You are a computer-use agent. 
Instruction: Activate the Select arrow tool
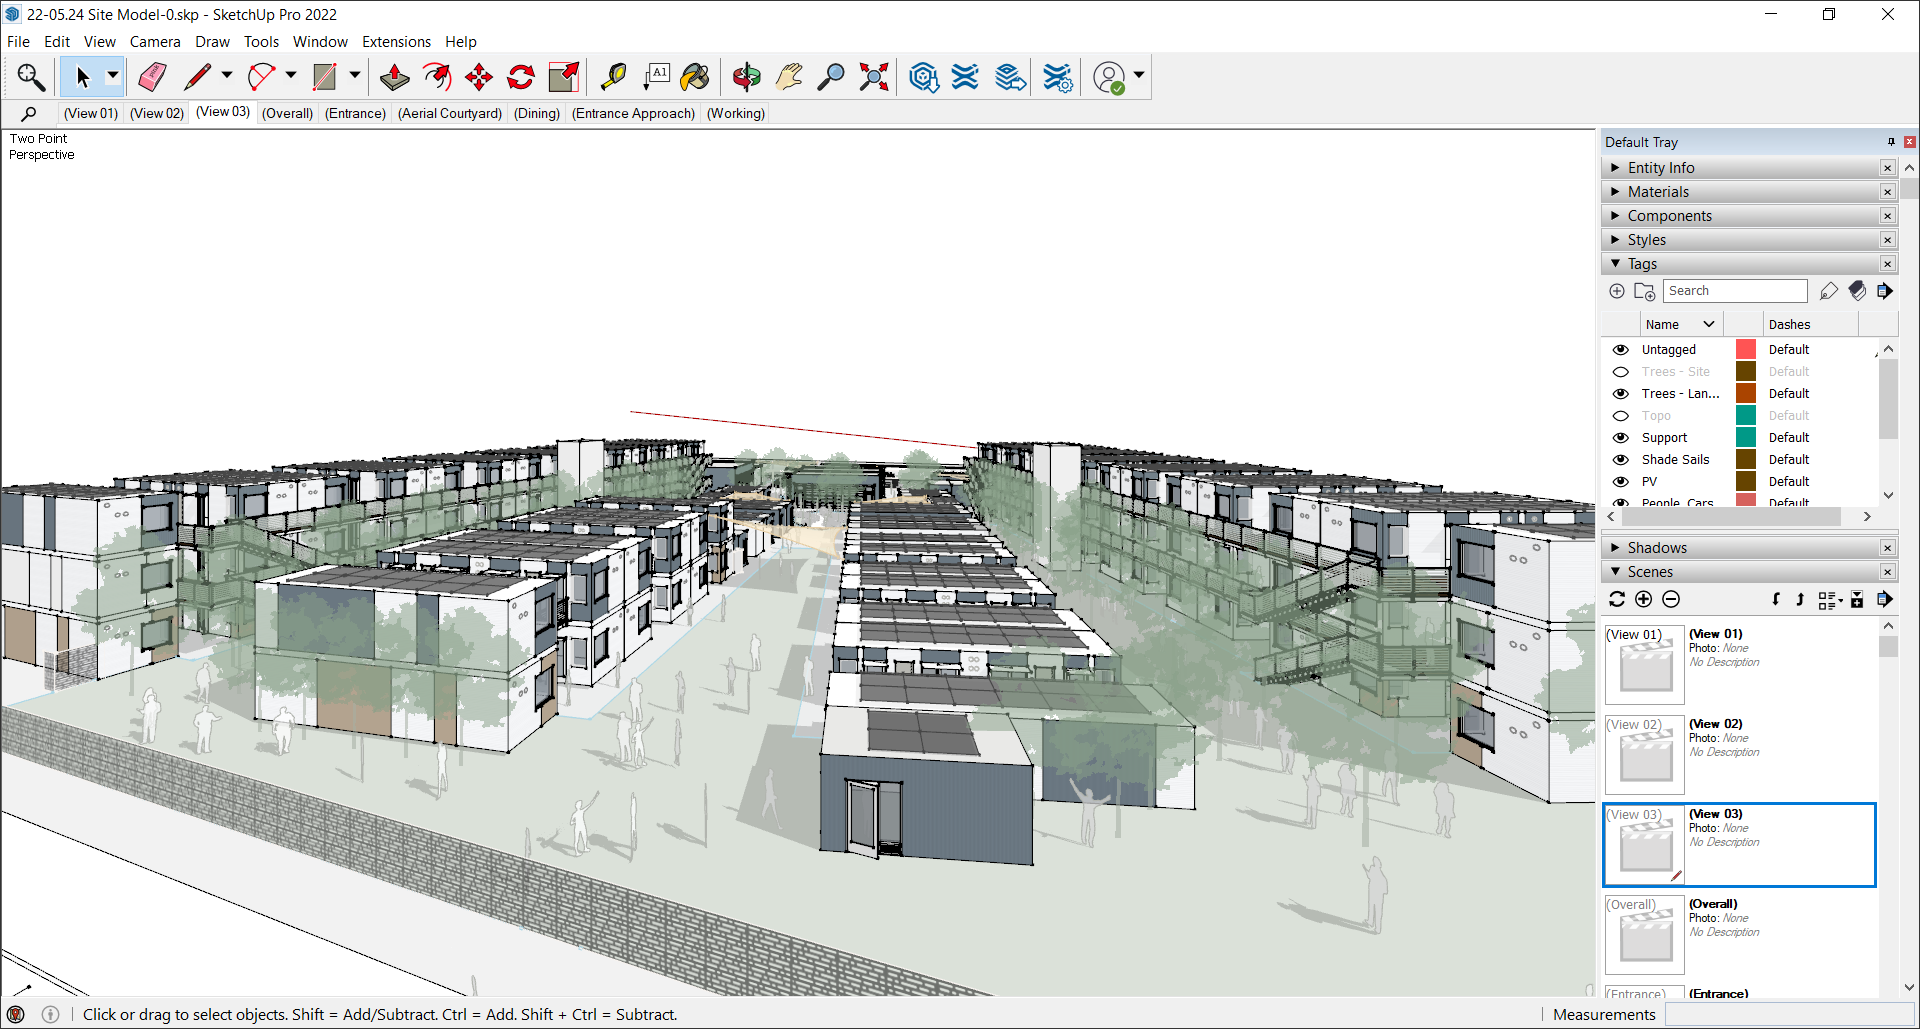82,77
